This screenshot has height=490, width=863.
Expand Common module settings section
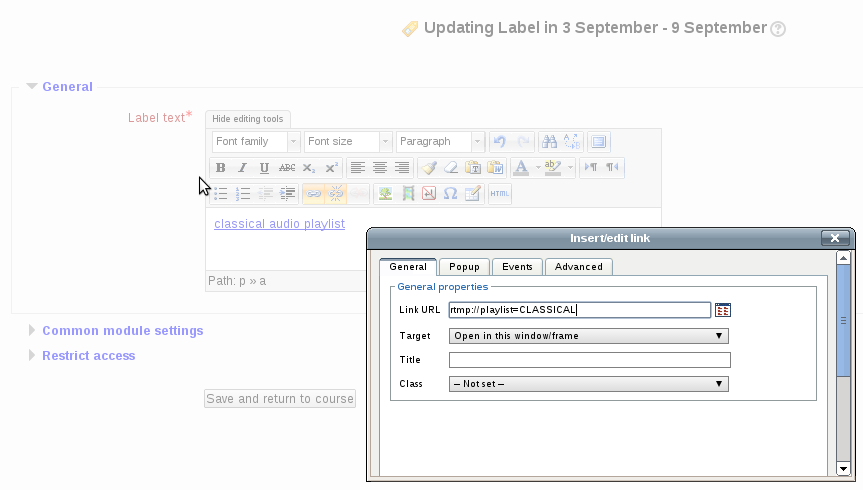(122, 331)
